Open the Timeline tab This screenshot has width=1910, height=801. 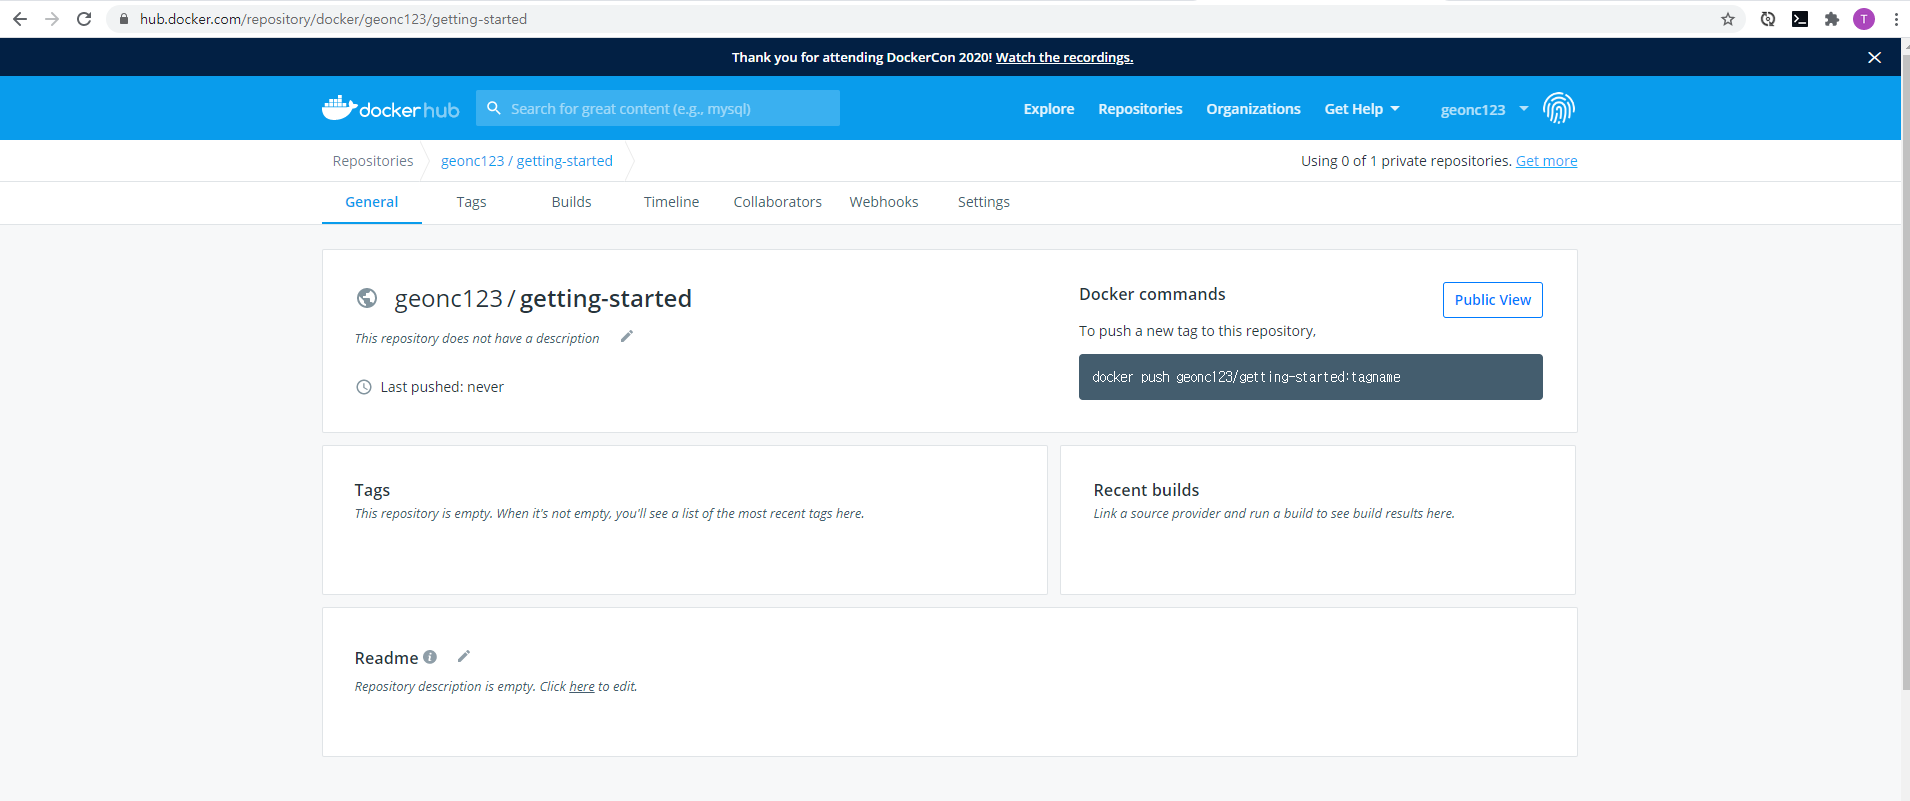pos(671,202)
